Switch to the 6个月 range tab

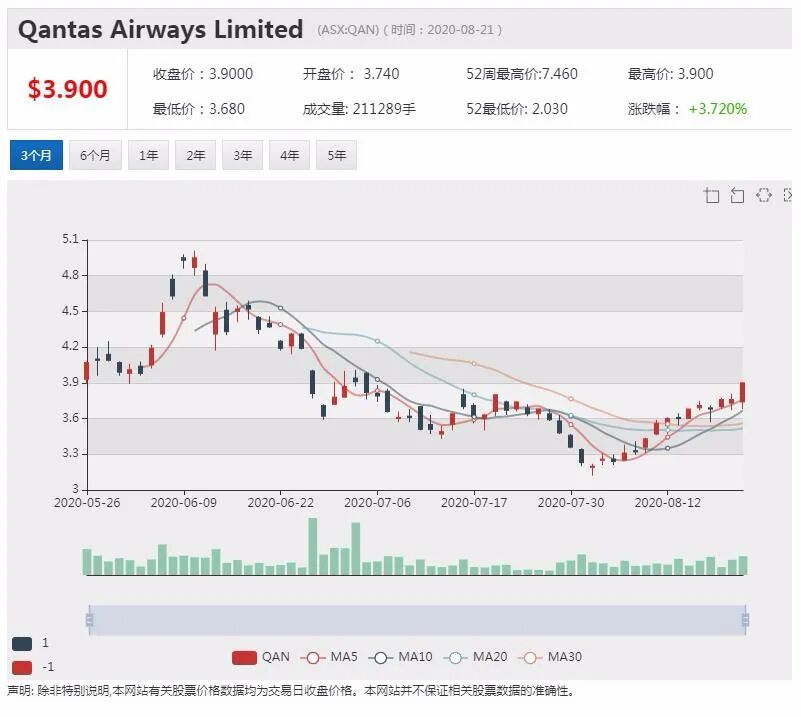coord(96,155)
